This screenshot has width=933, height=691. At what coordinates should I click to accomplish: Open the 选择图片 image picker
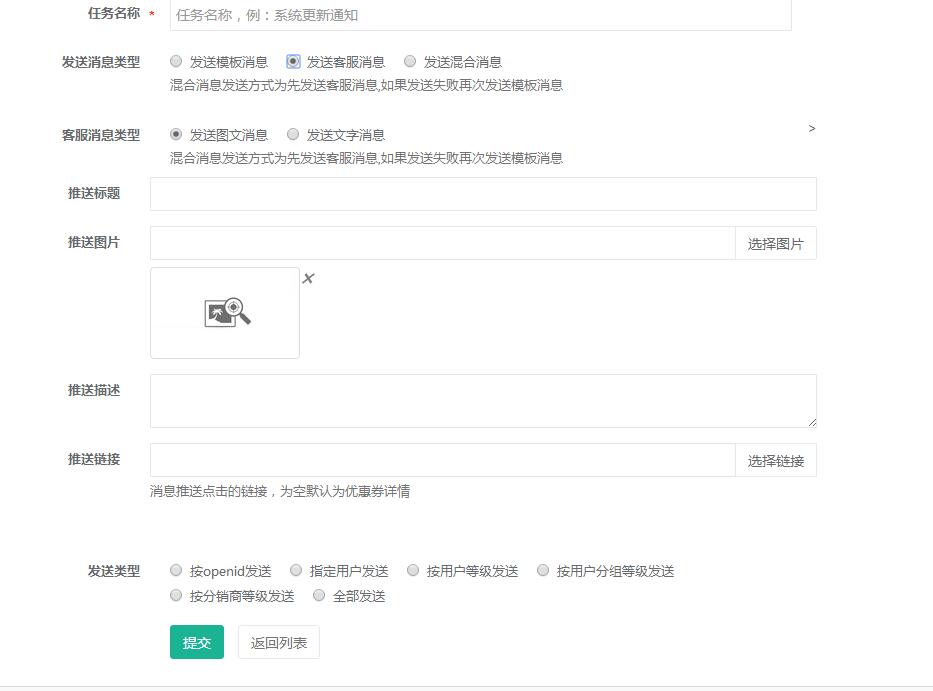click(775, 243)
